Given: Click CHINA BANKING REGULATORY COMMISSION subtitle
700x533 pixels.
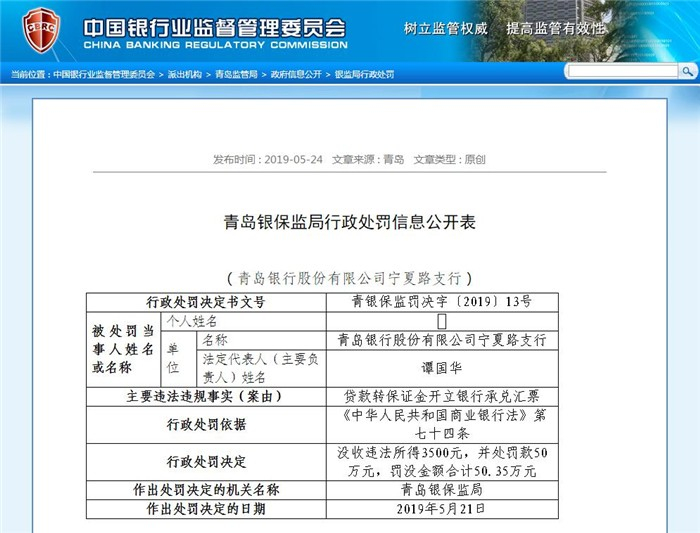Looking at the screenshot, I should coord(215,45).
